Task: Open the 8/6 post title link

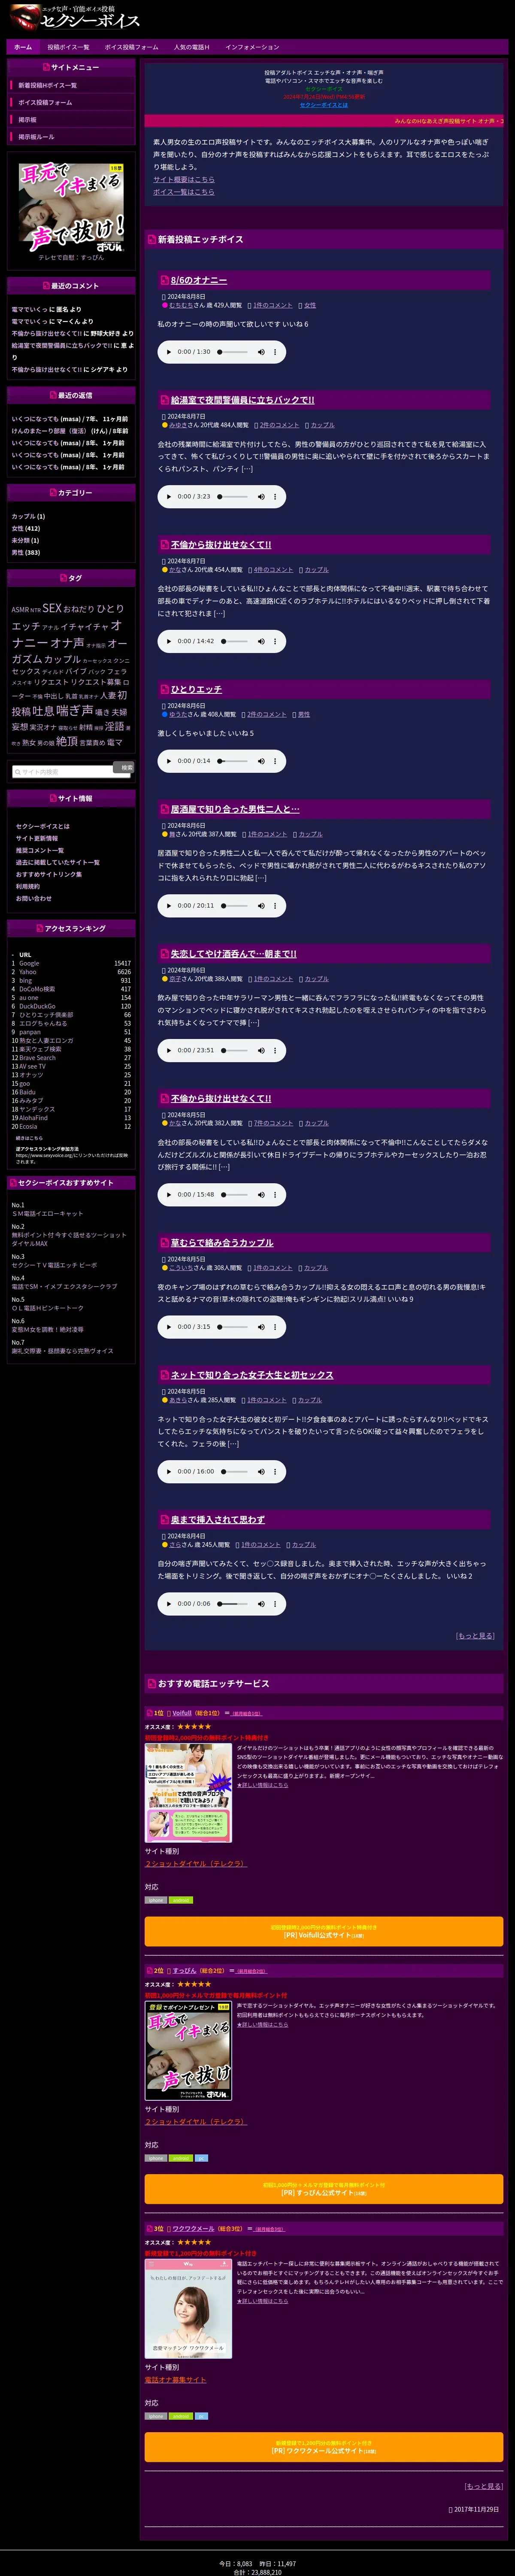Action: click(x=199, y=280)
